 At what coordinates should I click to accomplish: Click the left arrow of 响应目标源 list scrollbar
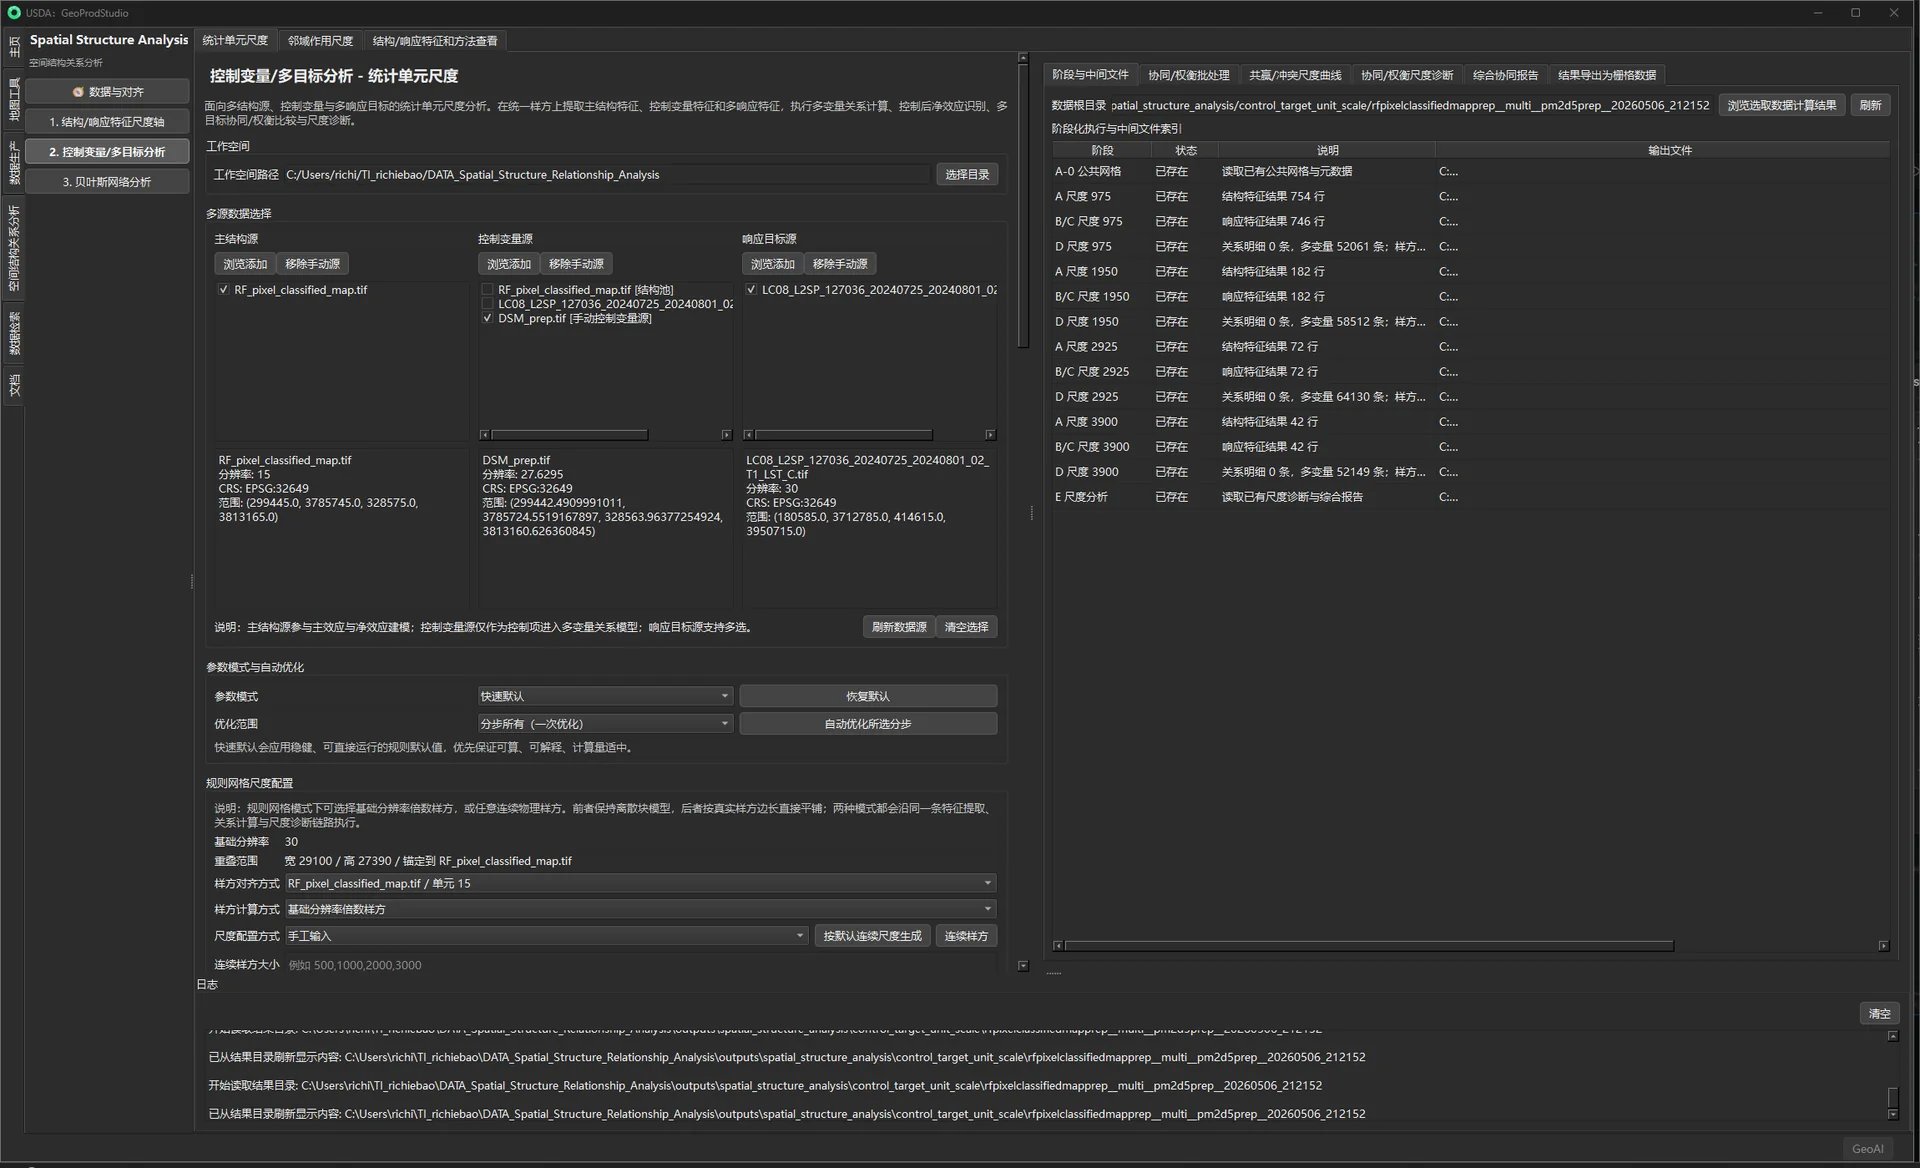coord(748,435)
